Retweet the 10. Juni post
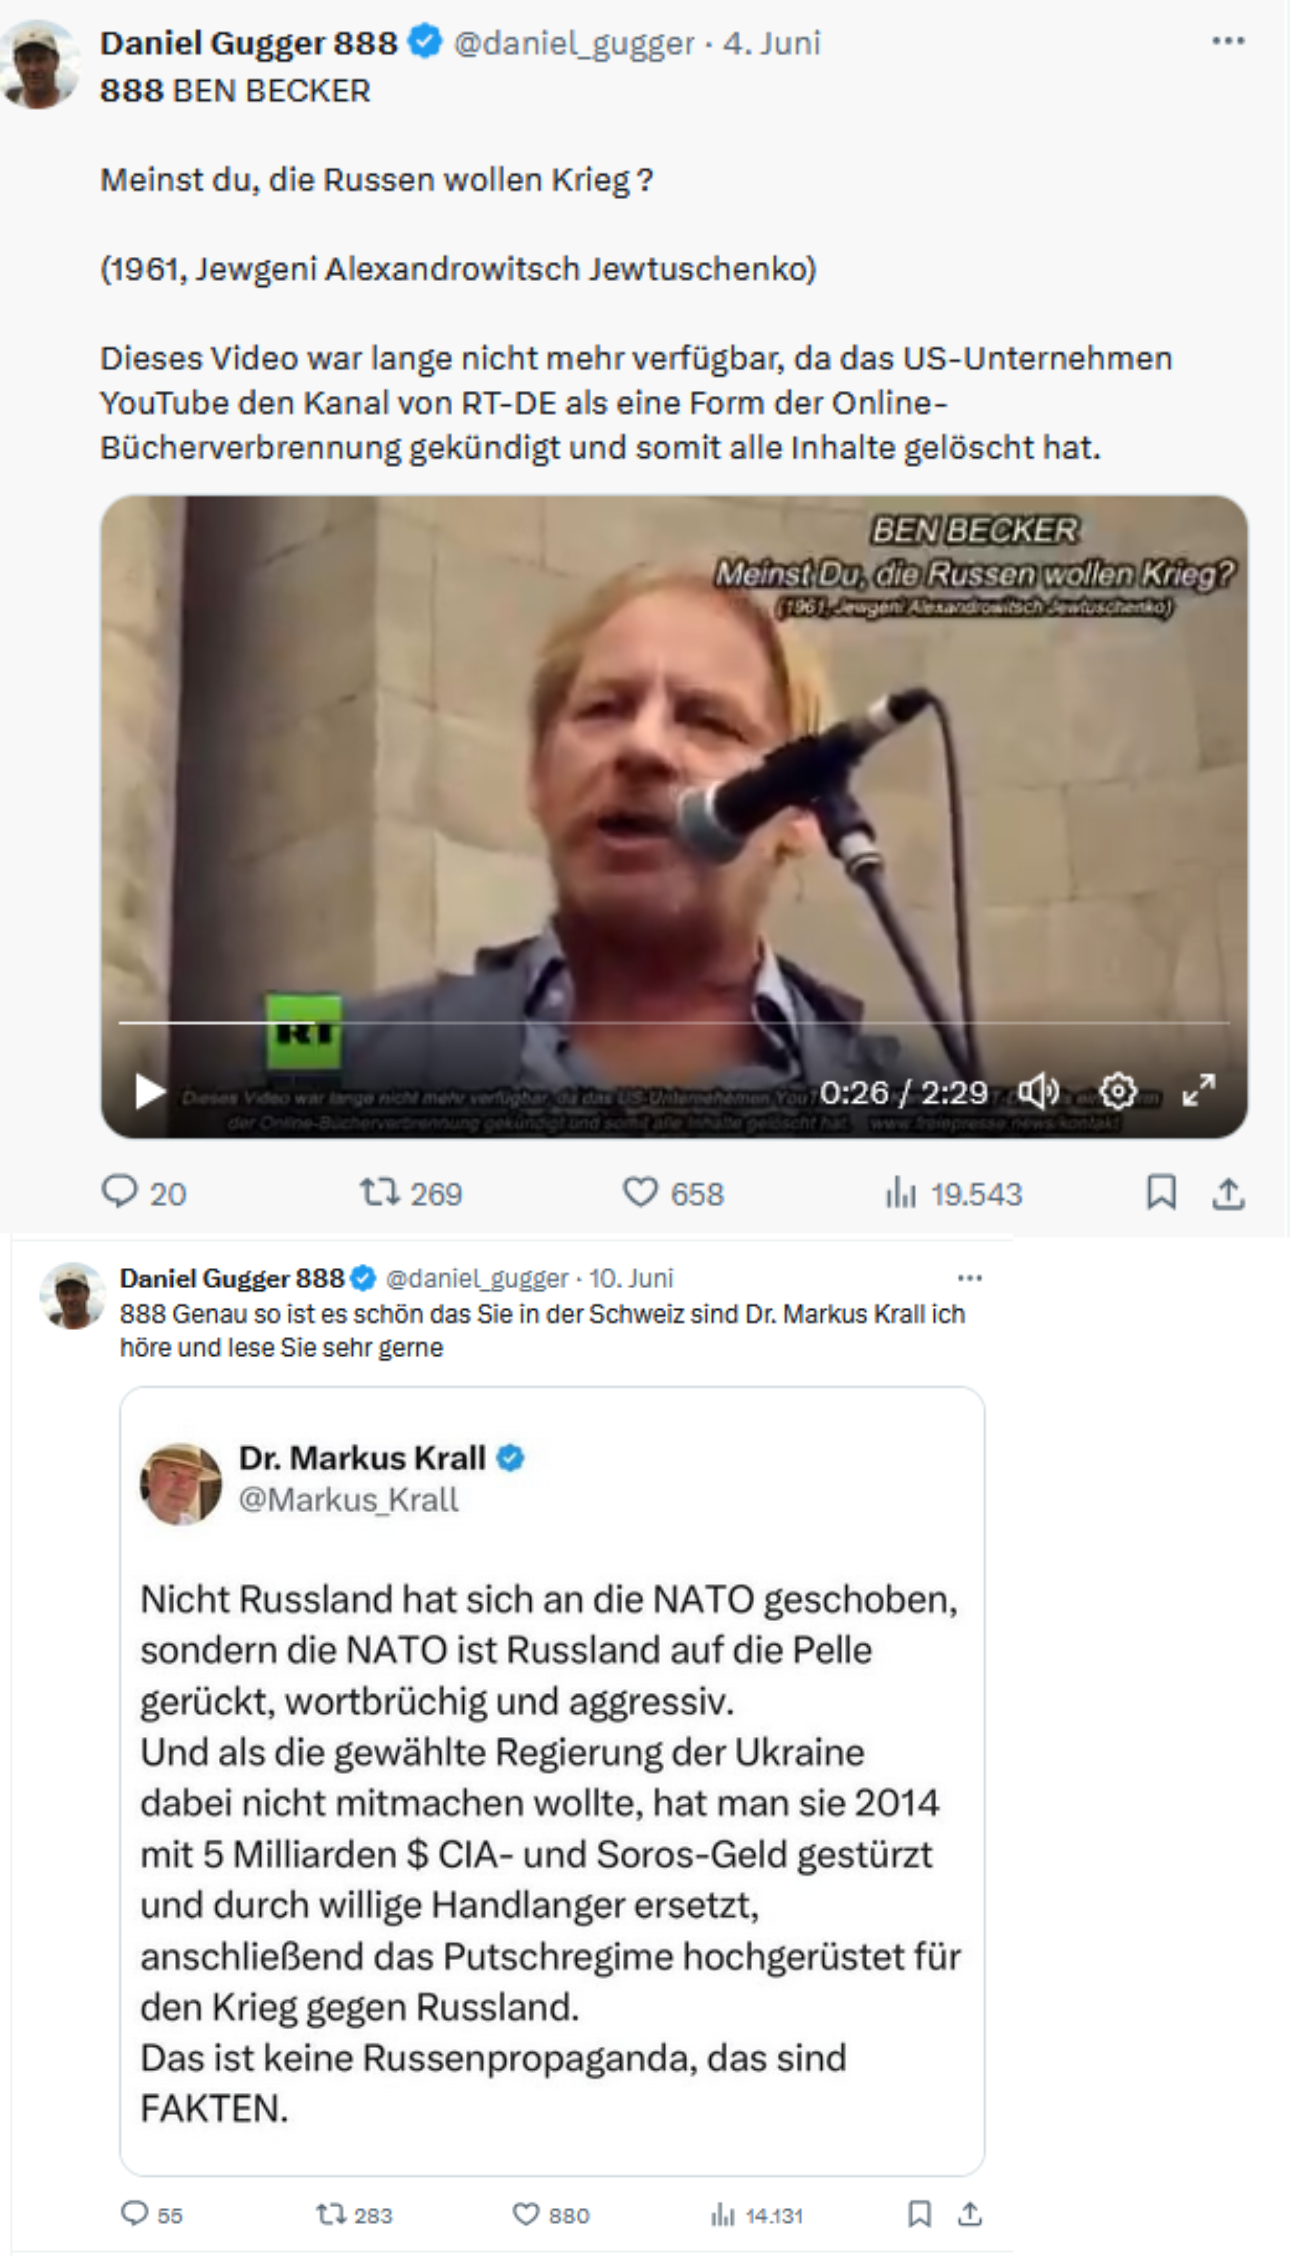The image size is (1300, 2256). click(330, 2214)
